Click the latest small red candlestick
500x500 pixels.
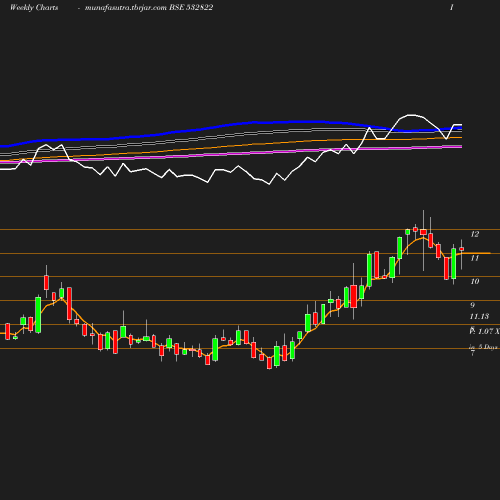(x=462, y=249)
